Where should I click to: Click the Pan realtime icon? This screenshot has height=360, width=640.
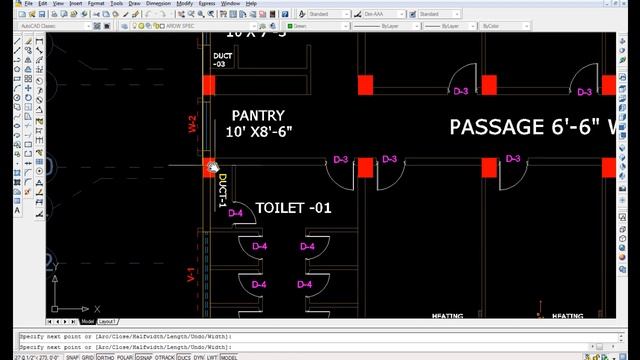(181, 14)
